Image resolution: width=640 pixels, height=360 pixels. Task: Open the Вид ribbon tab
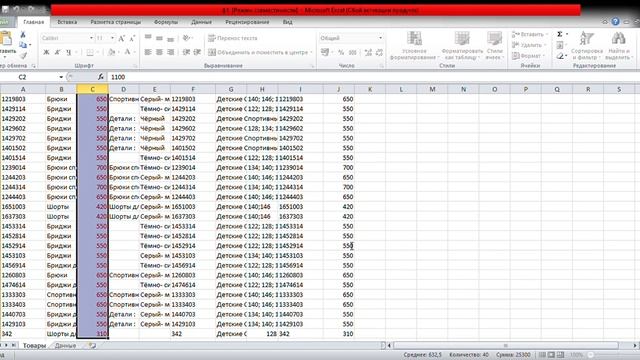pos(287,22)
